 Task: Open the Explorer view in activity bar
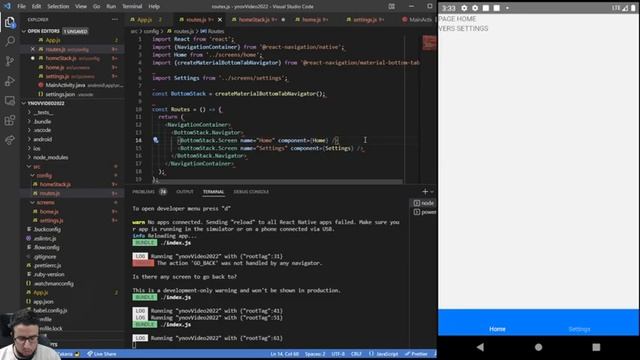[10, 21]
